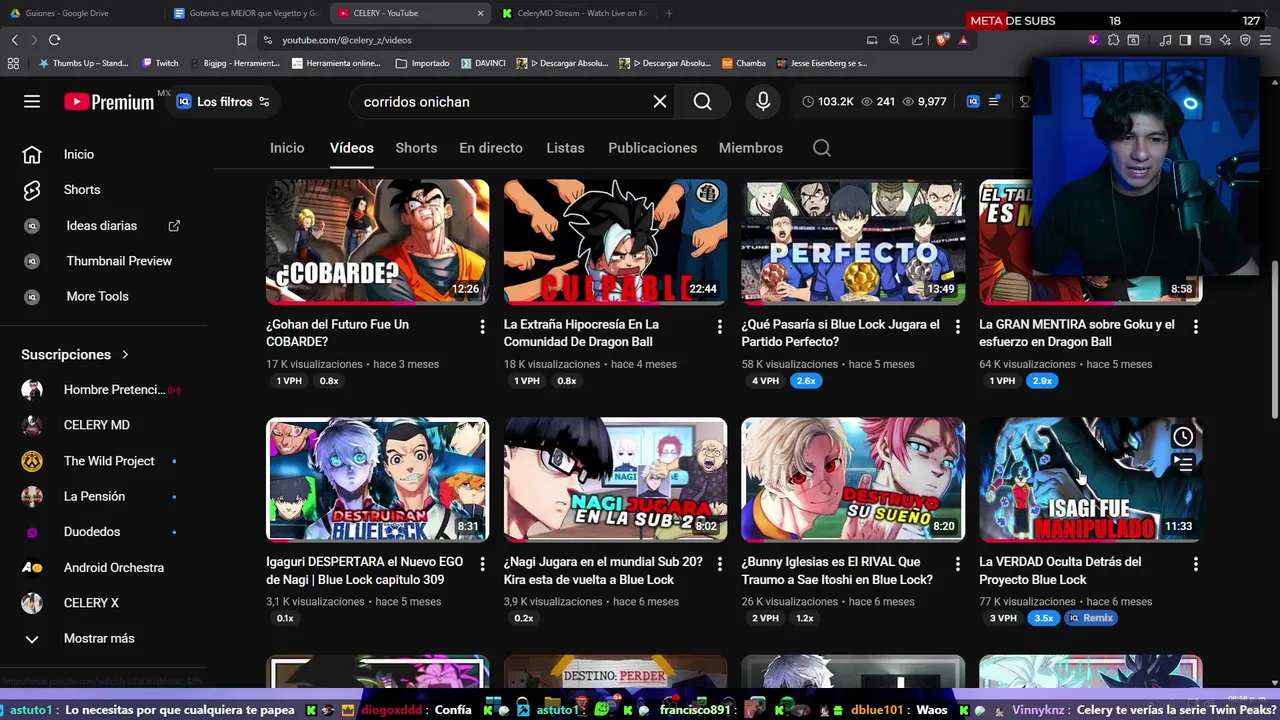Open the browser main menu
Screen dimensions: 1280x720
[x=1265, y=40]
